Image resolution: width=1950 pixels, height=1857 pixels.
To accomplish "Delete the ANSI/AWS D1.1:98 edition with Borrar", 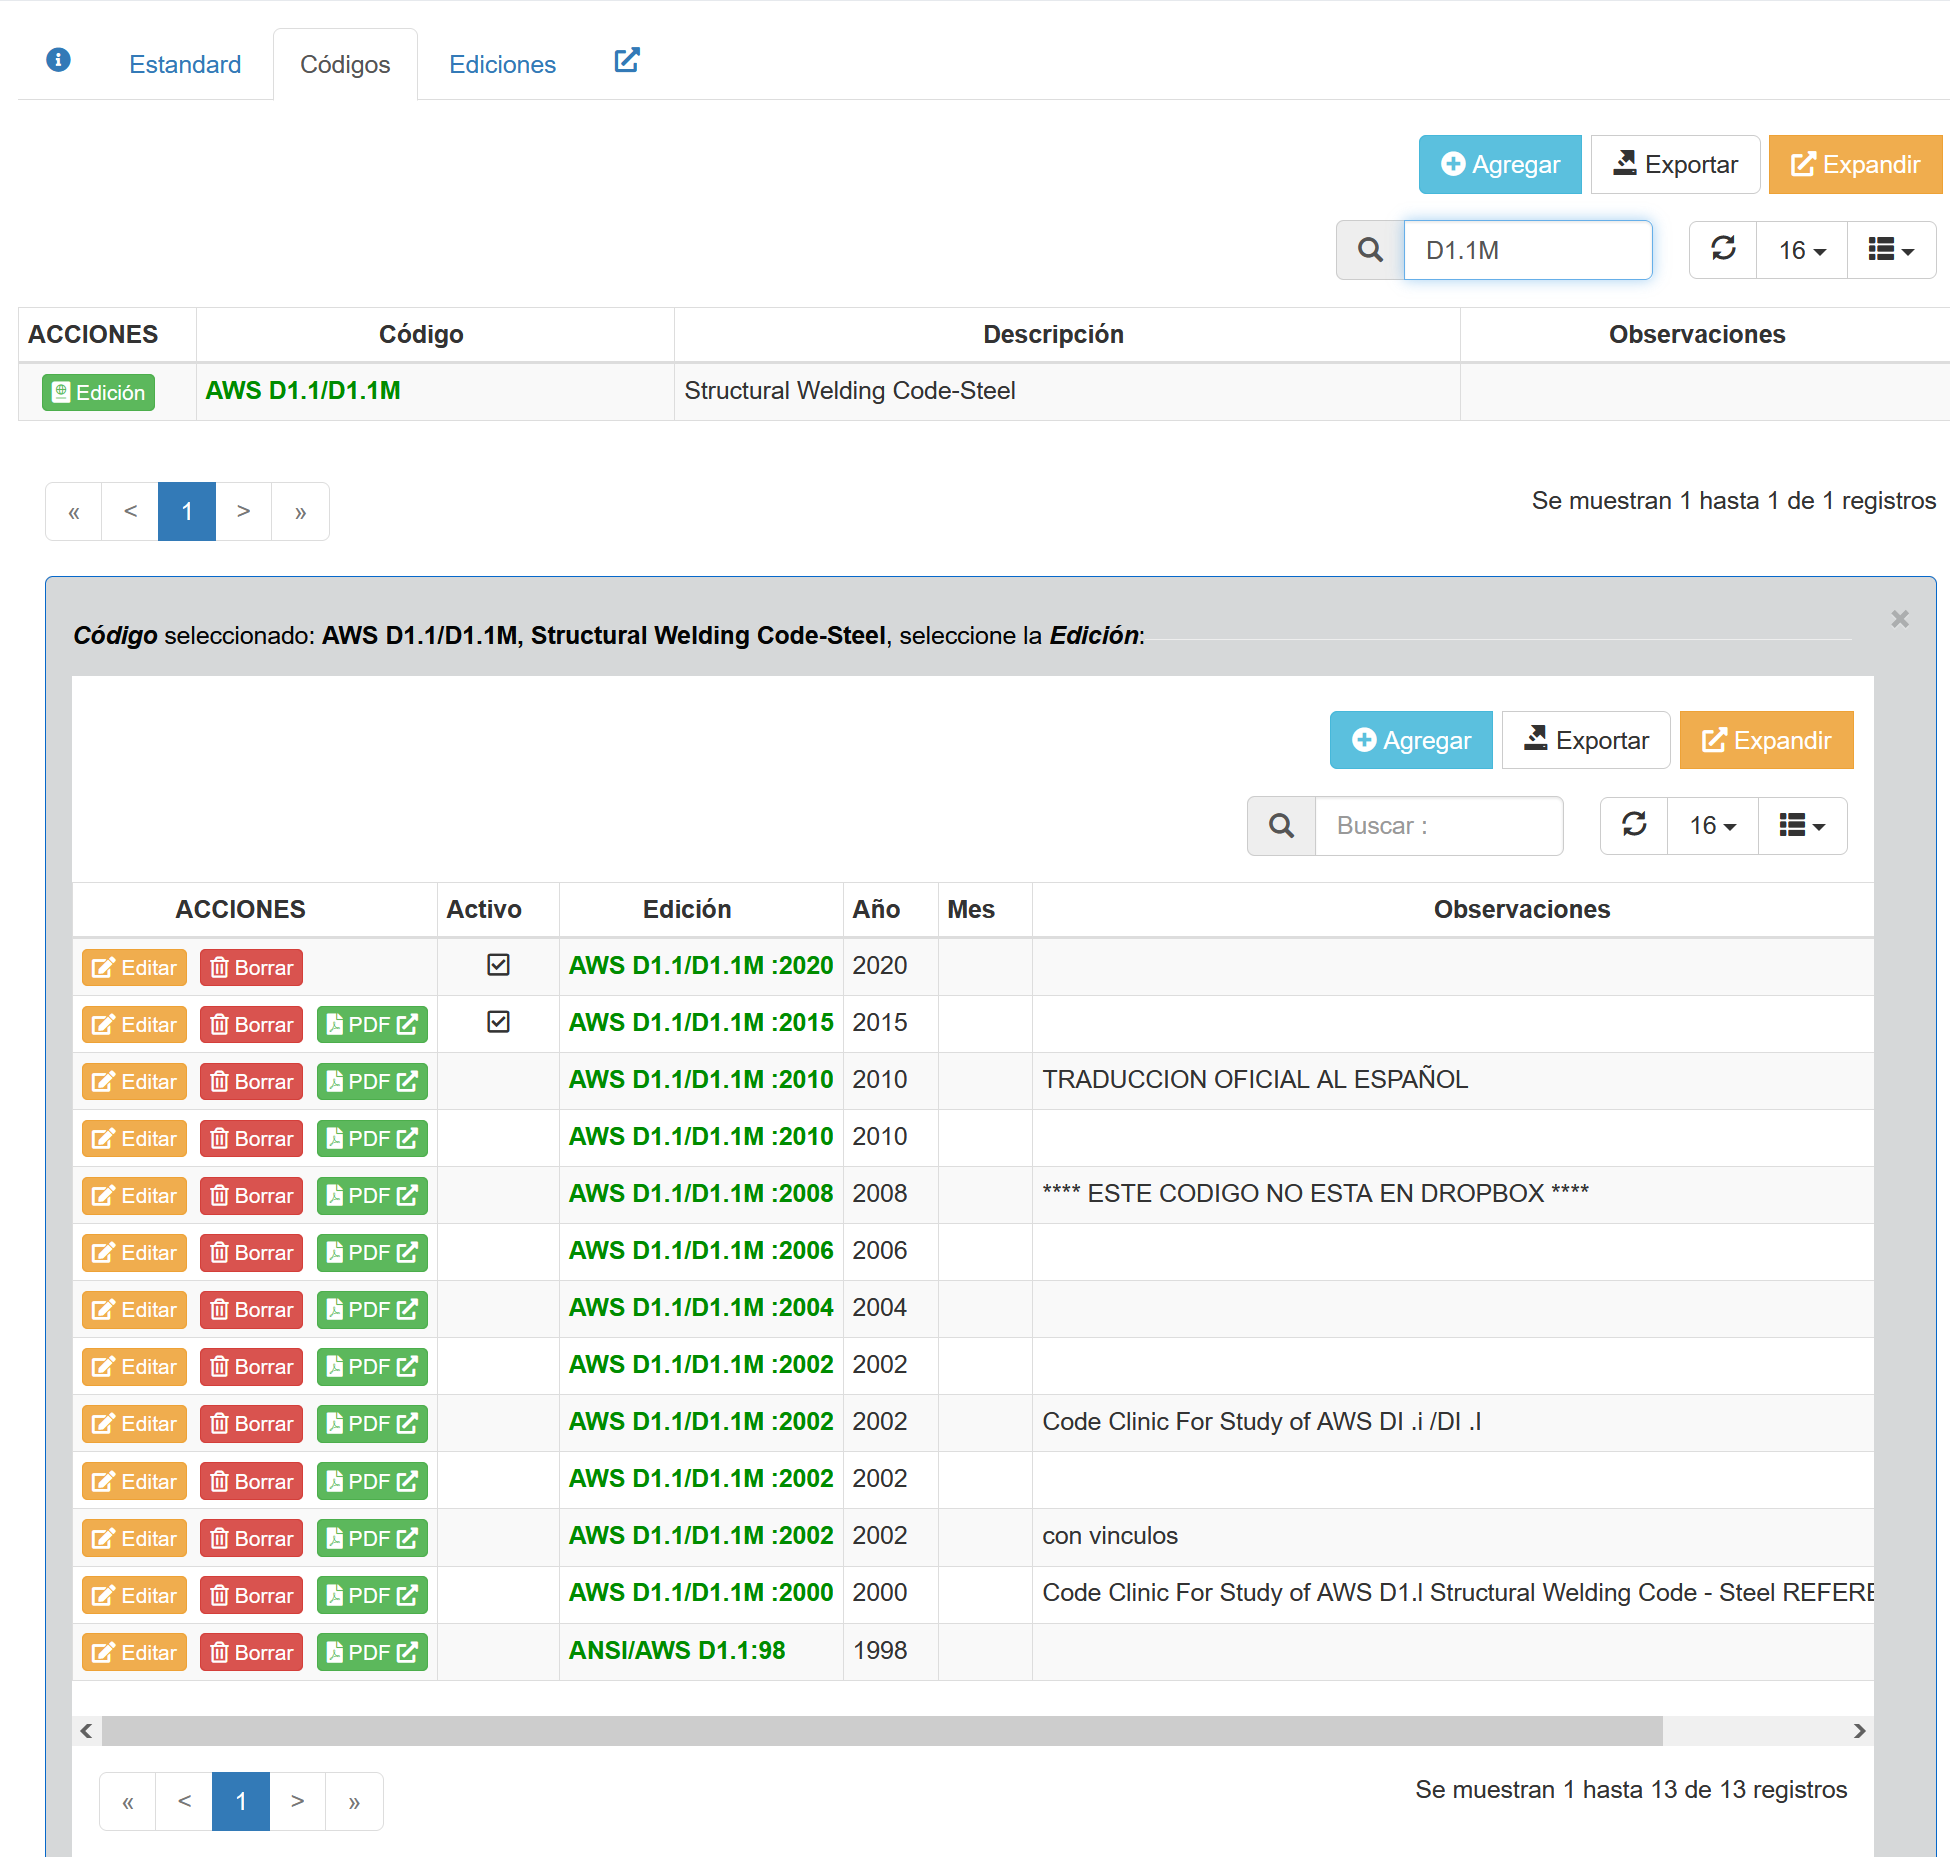I will click(x=252, y=1653).
